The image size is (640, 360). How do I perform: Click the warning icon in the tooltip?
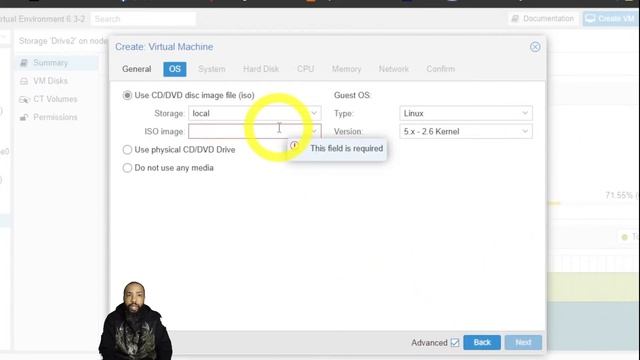pyautogui.click(x=295, y=146)
